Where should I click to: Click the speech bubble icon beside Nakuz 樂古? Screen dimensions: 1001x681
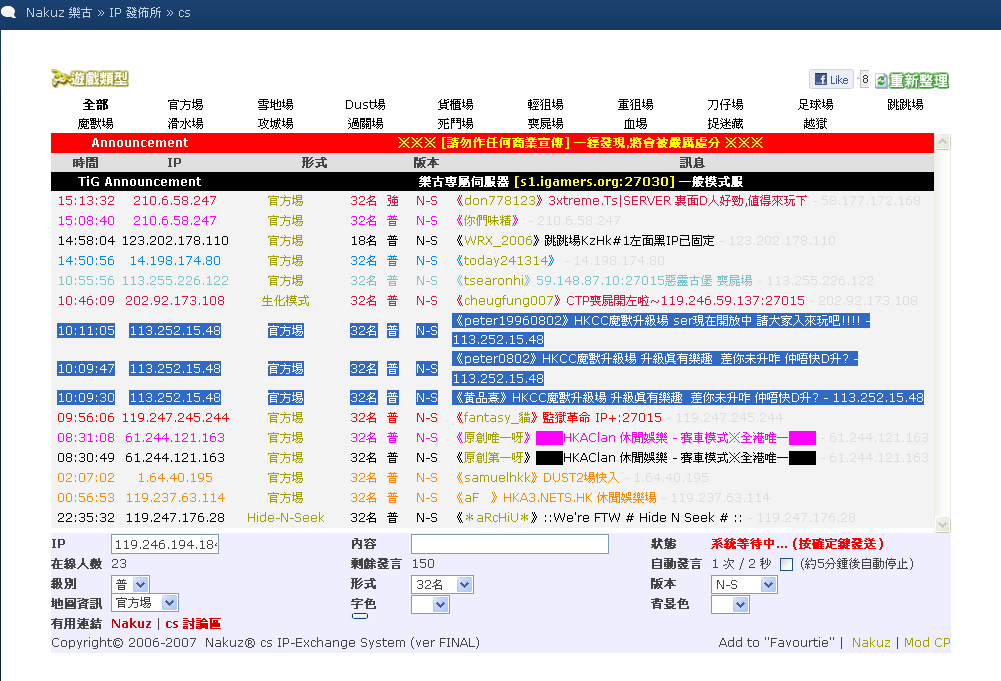pyautogui.click(x=9, y=13)
